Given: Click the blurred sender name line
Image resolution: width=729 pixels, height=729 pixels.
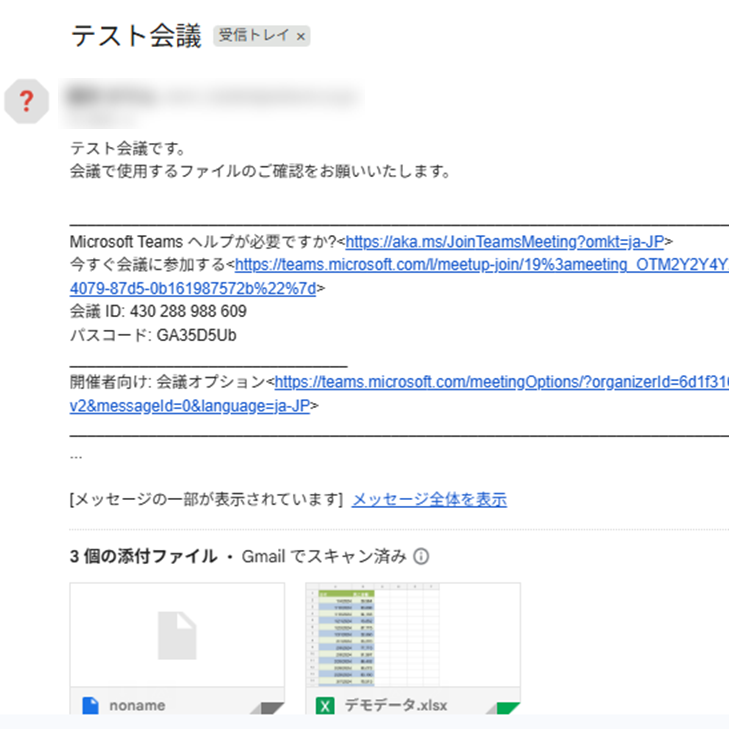Looking at the screenshot, I should (212, 96).
